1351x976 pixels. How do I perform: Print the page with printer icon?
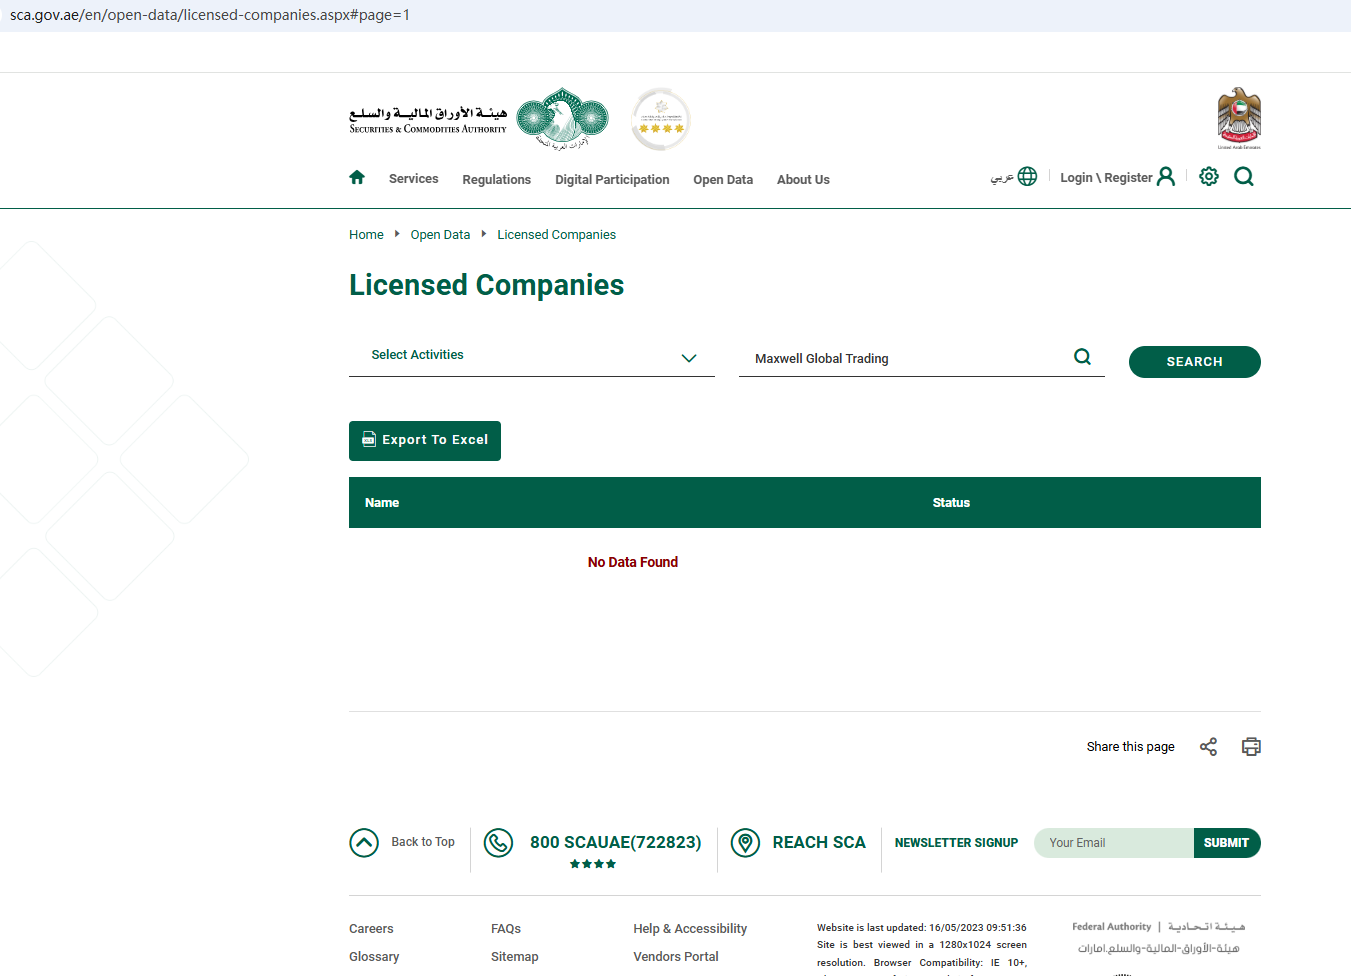pyautogui.click(x=1251, y=747)
